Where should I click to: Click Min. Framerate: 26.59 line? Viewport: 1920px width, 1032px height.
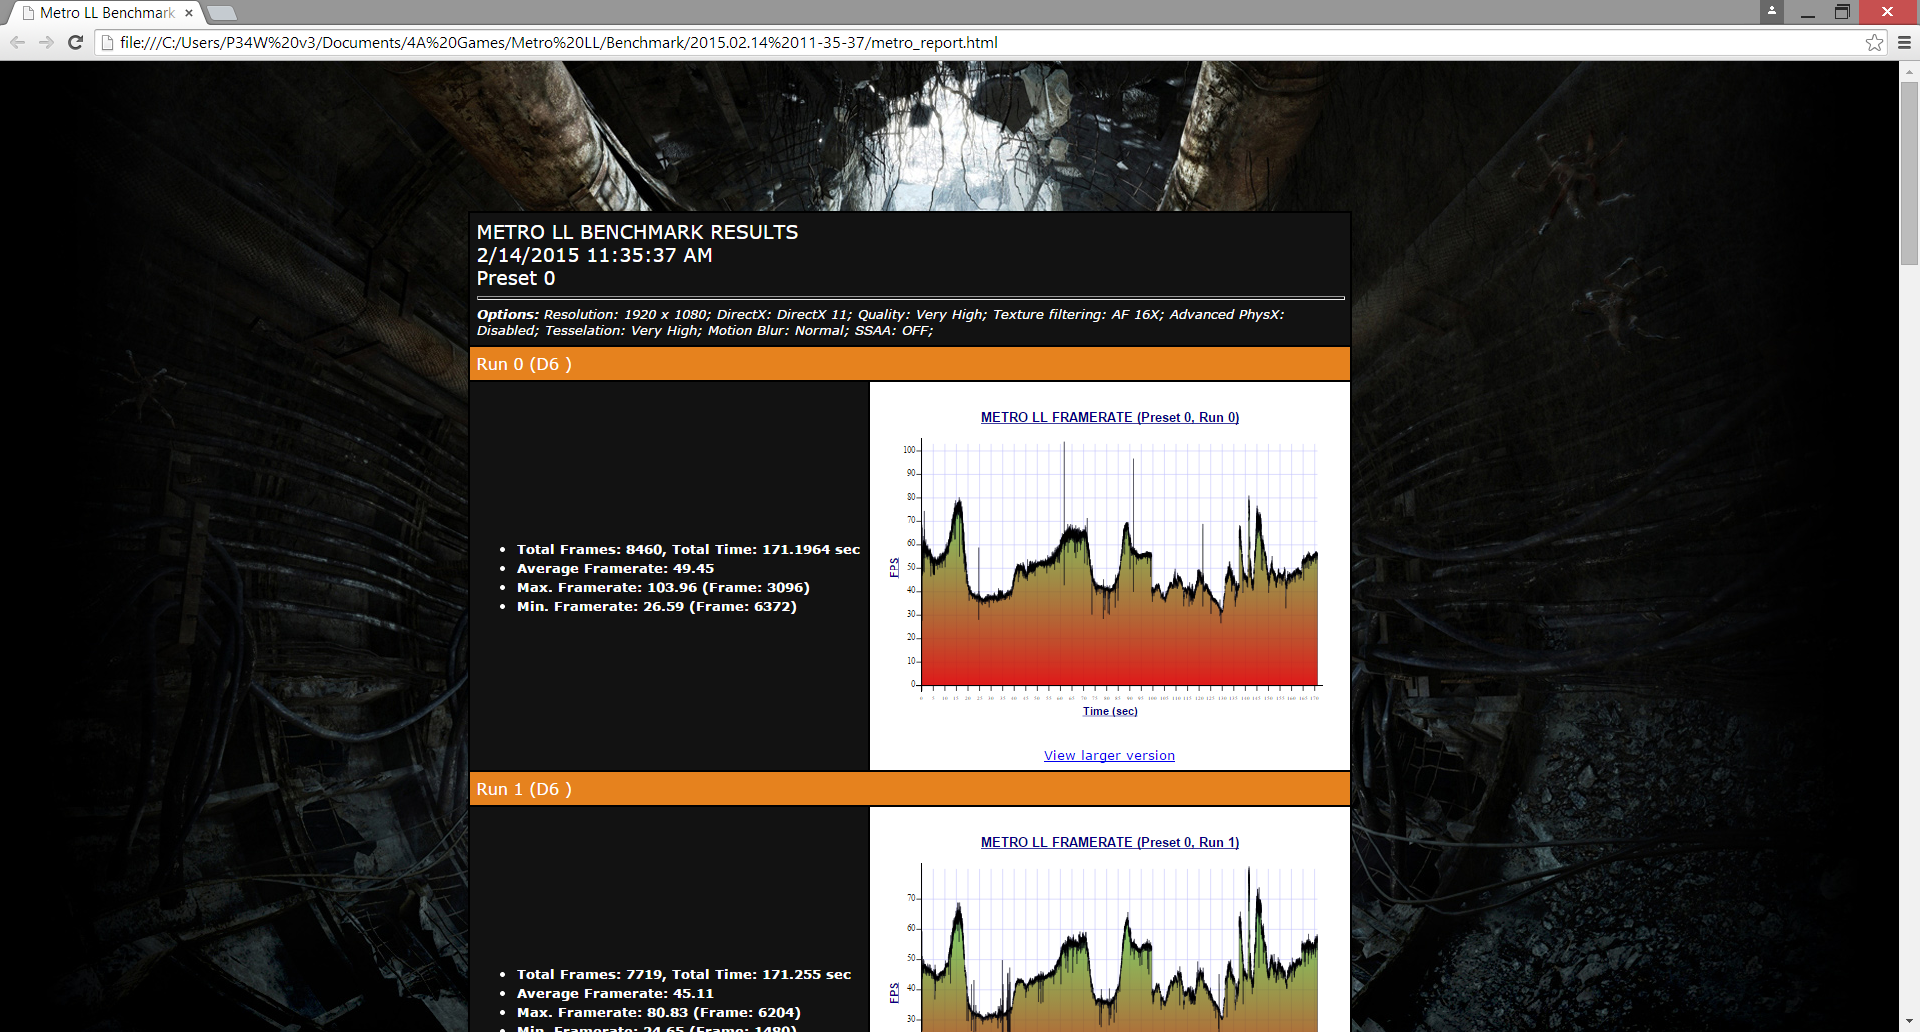pyautogui.click(x=656, y=606)
